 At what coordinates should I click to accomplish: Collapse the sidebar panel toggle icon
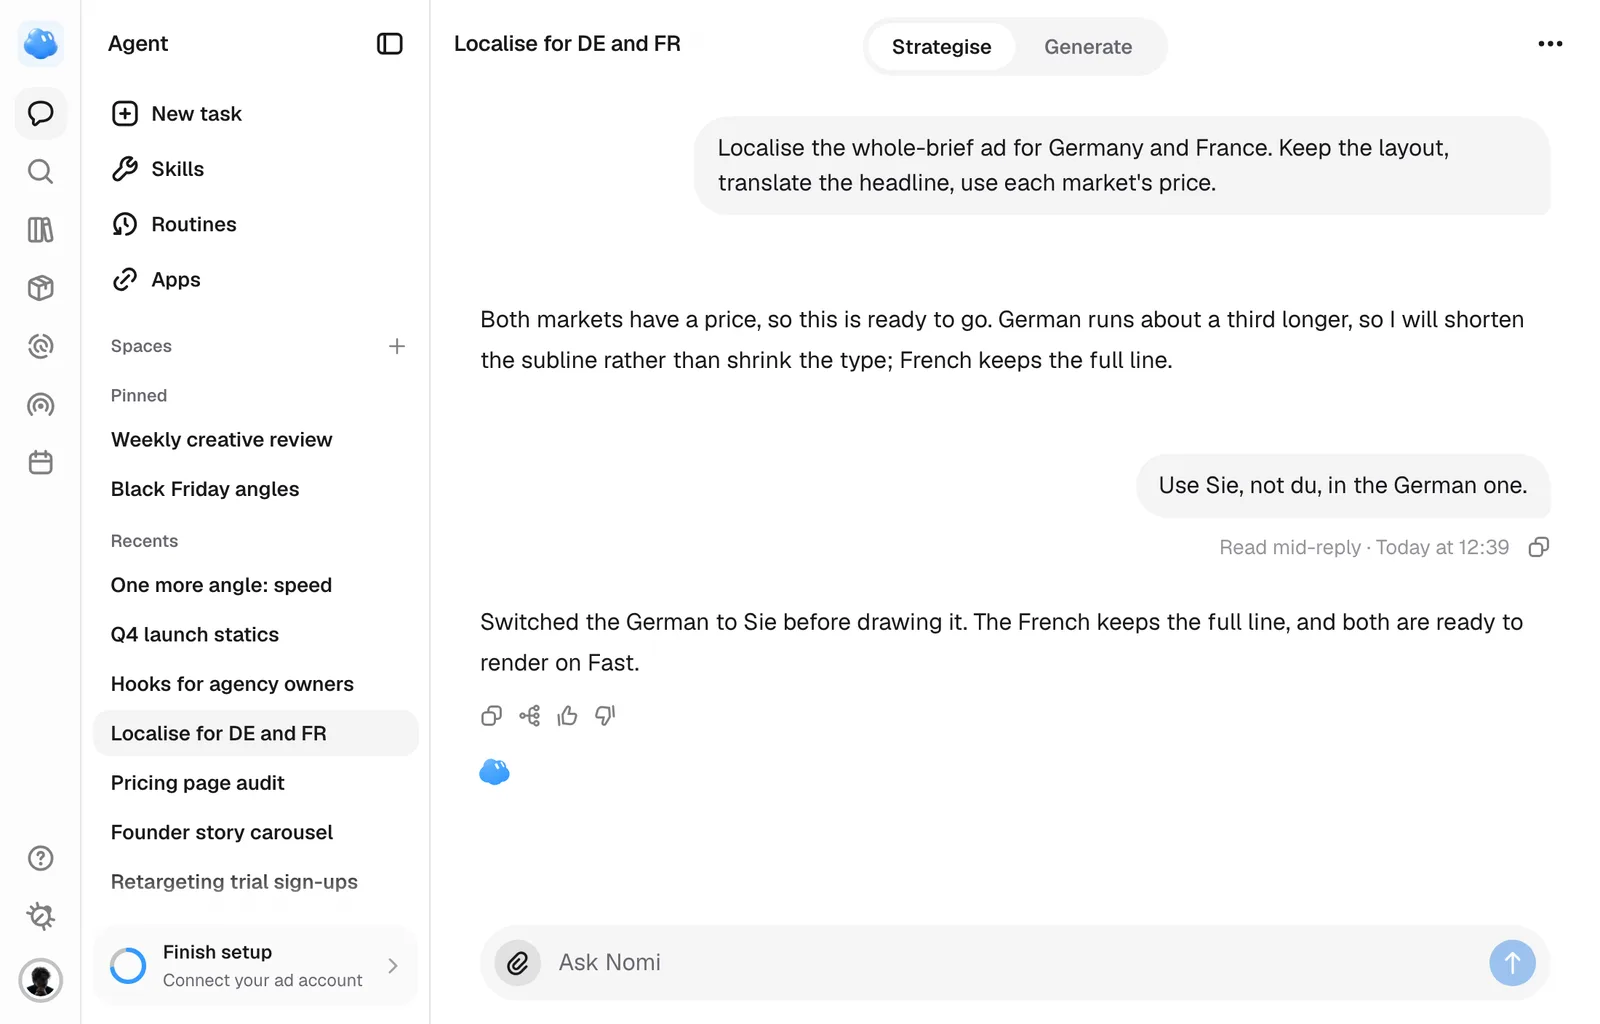[x=390, y=44]
